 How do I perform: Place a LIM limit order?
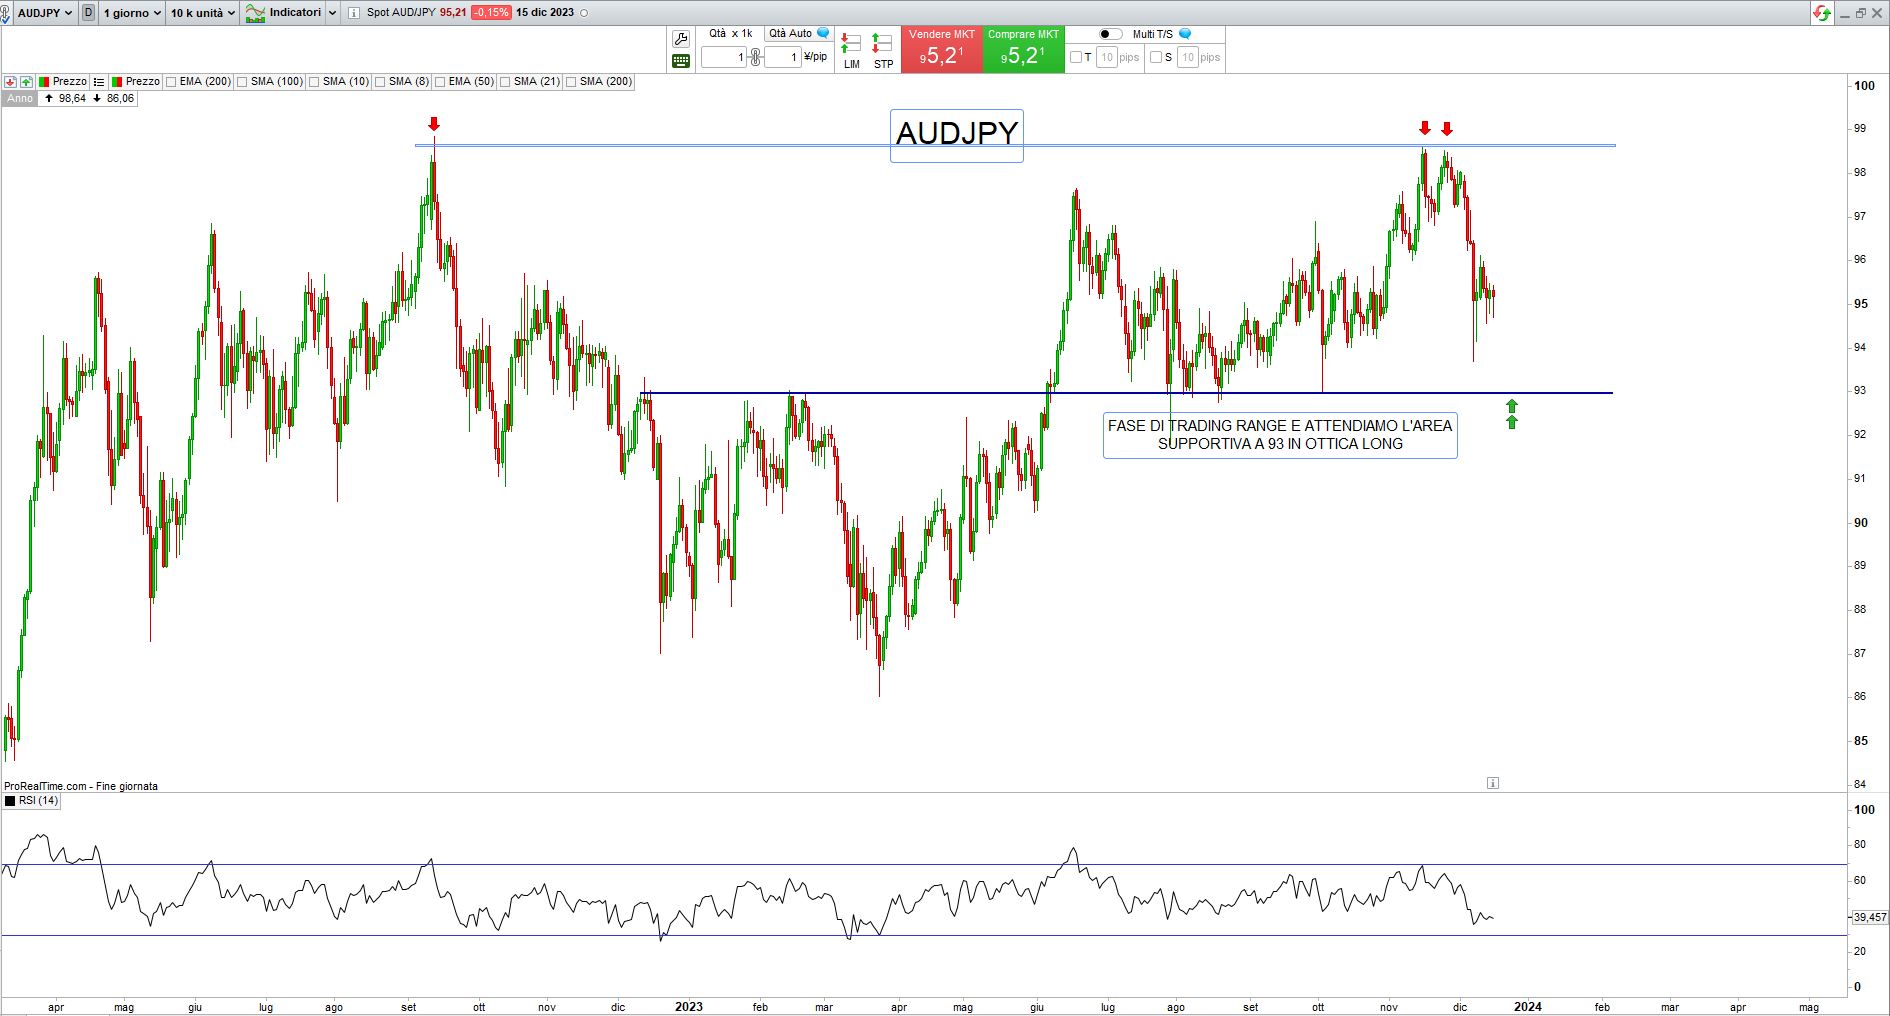[x=851, y=50]
